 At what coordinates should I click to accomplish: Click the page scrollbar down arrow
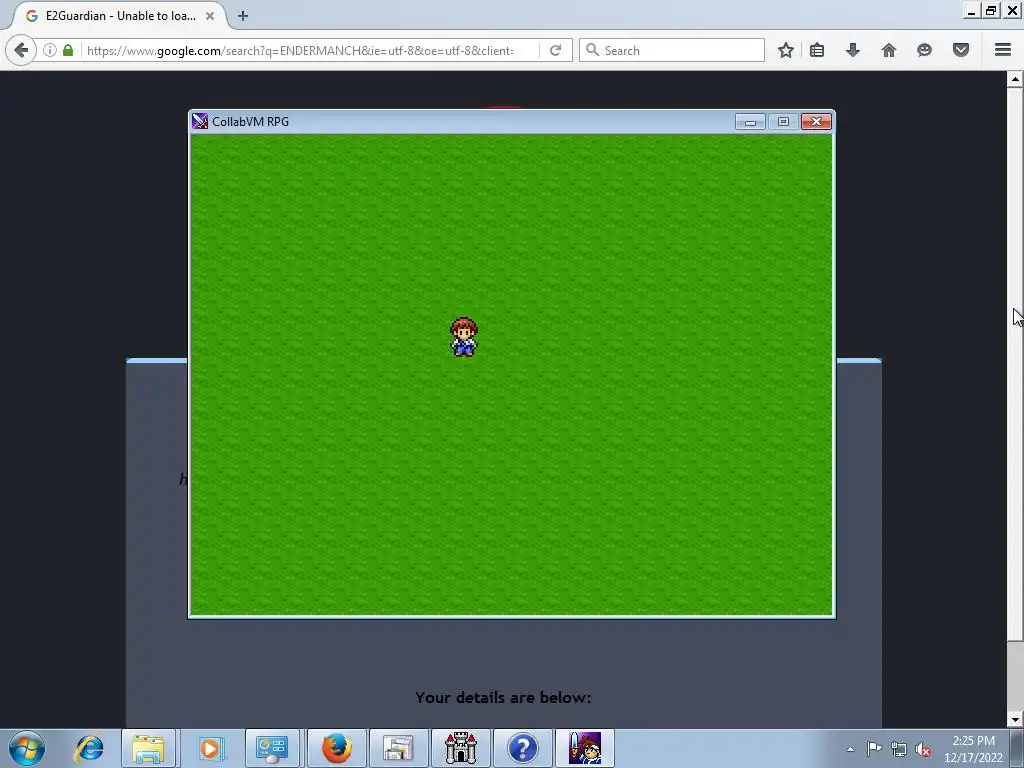click(x=1015, y=720)
